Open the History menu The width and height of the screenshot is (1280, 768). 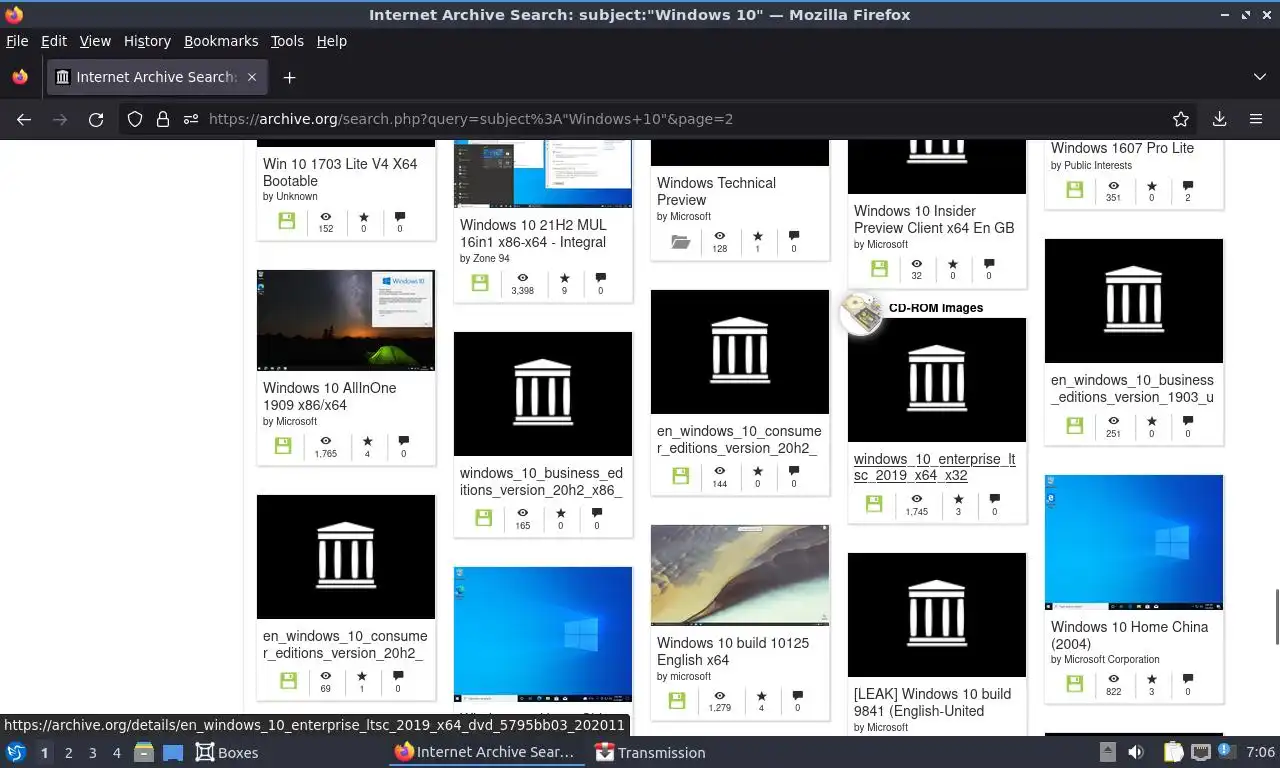147,41
